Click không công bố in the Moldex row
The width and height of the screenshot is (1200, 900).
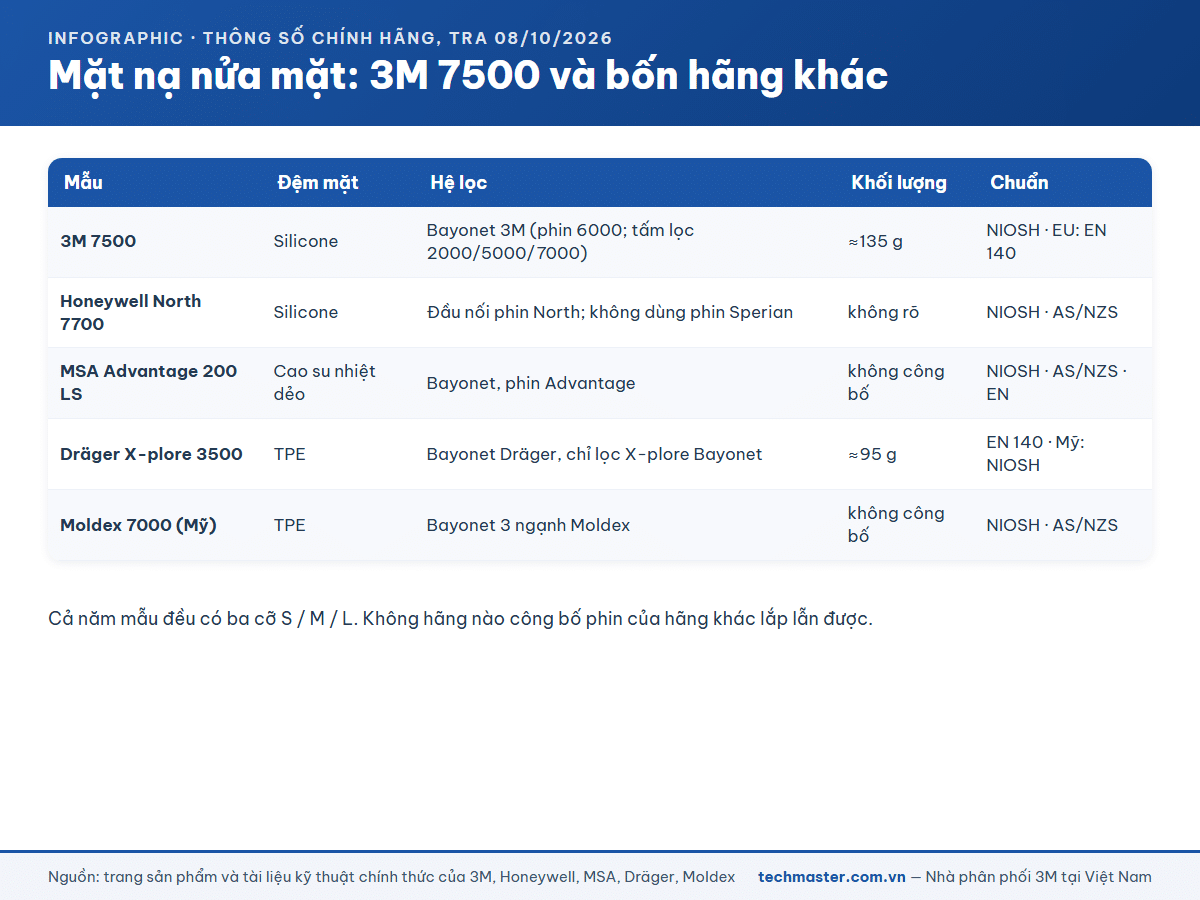click(896, 525)
